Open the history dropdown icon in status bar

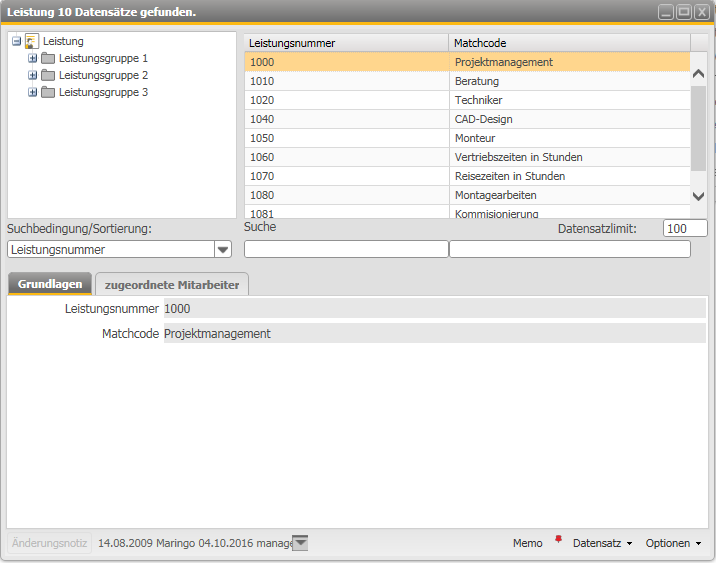[300, 543]
